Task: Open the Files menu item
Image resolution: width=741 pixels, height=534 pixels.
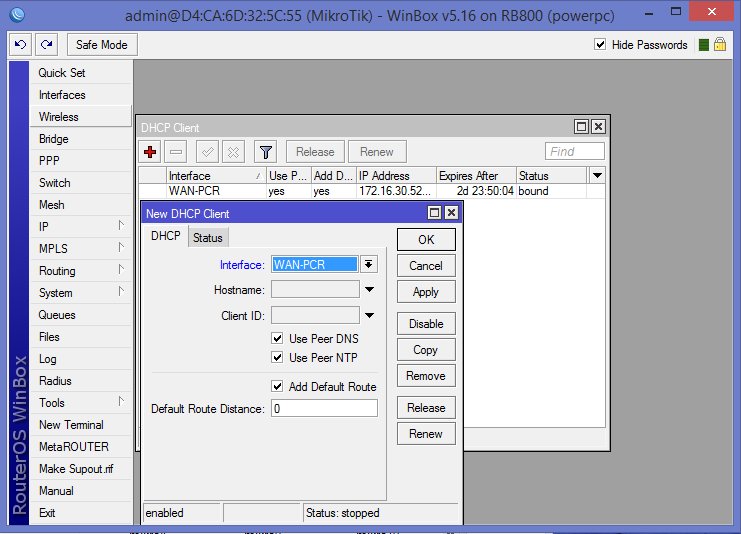Action: (81, 337)
